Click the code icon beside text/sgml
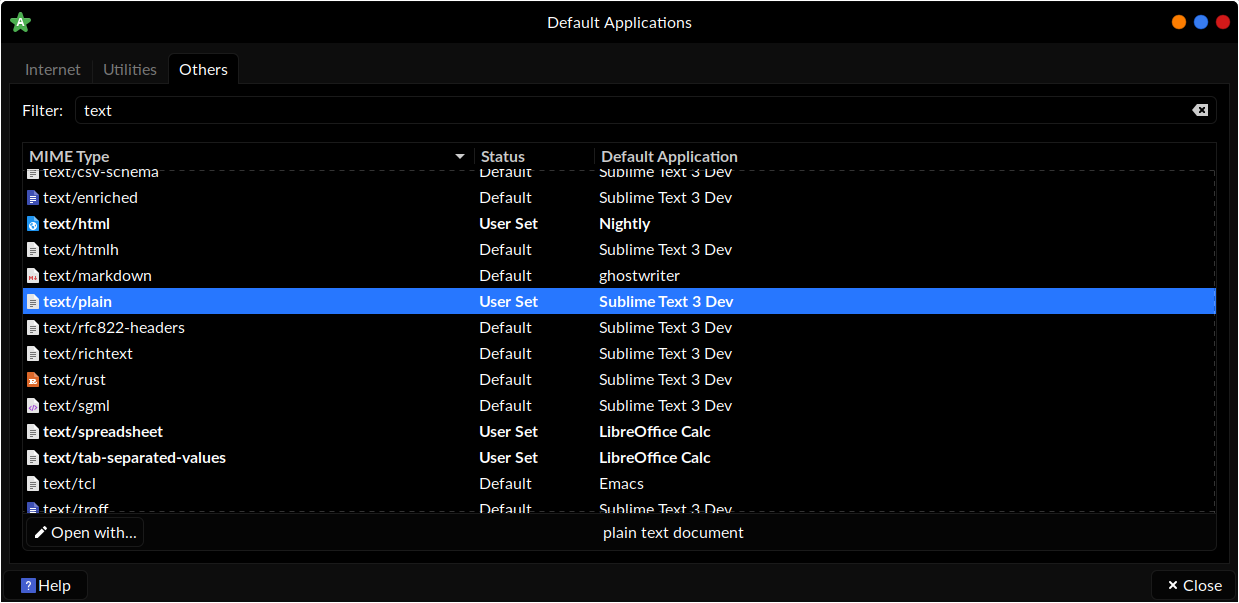This screenshot has width=1239, height=603. point(33,406)
